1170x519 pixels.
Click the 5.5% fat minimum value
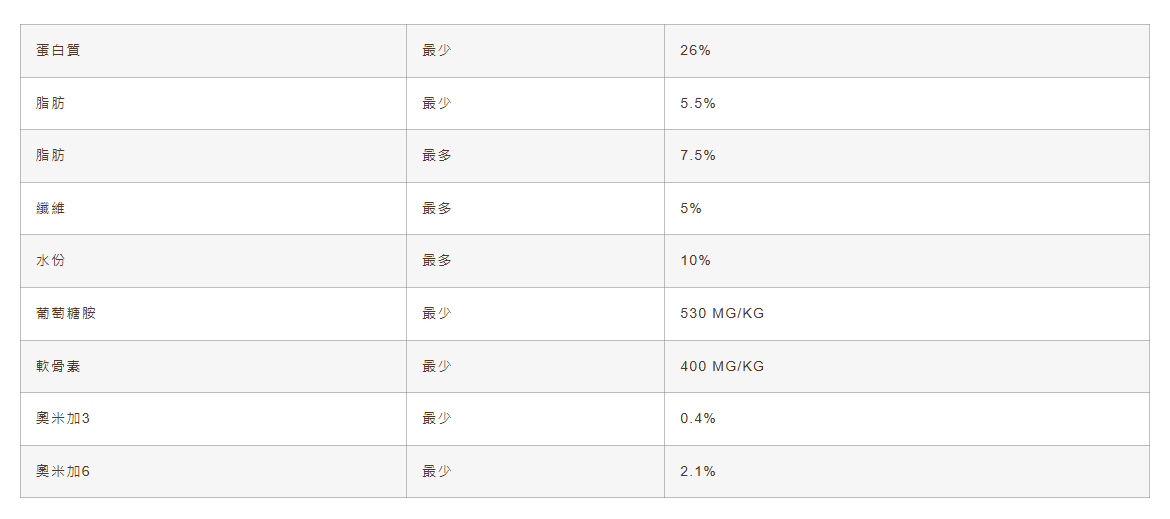698,103
